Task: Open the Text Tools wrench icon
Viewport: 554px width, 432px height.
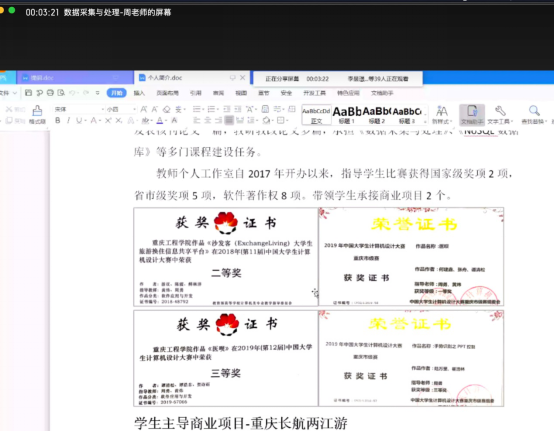Action: (500, 114)
